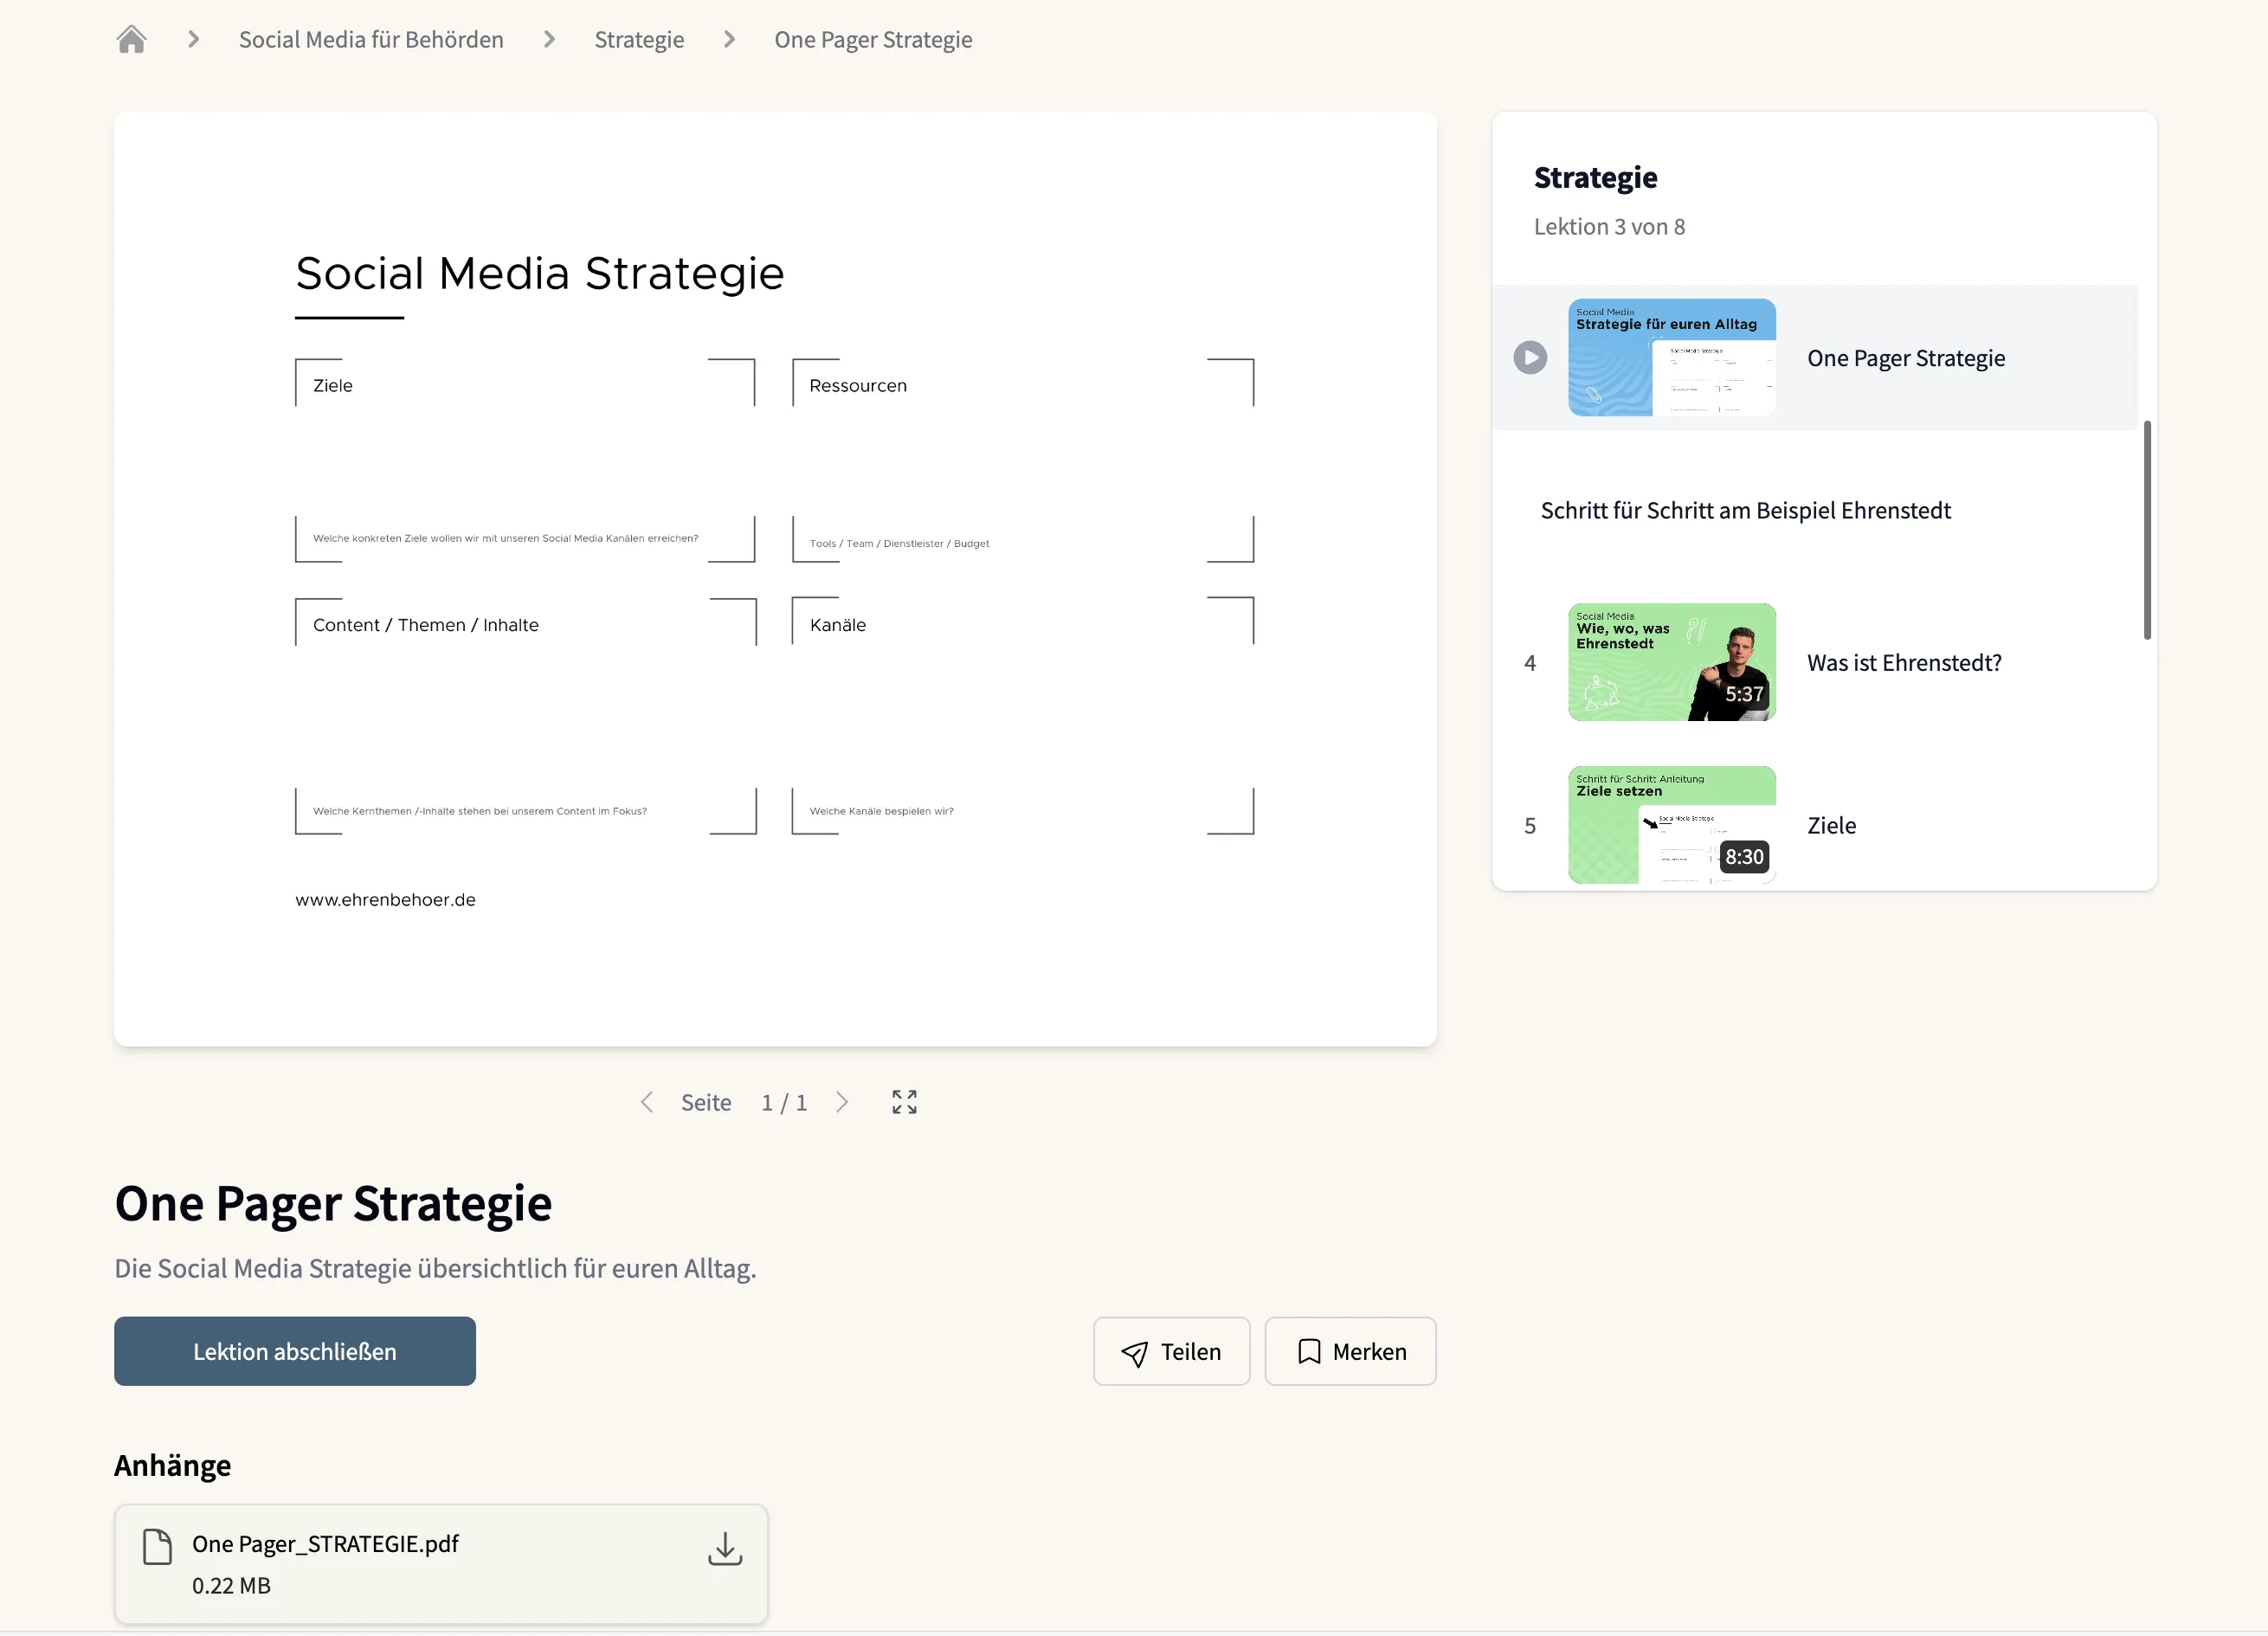Click the bookmark Merken icon
Viewport: 2268px width, 1636px height.
1308,1352
